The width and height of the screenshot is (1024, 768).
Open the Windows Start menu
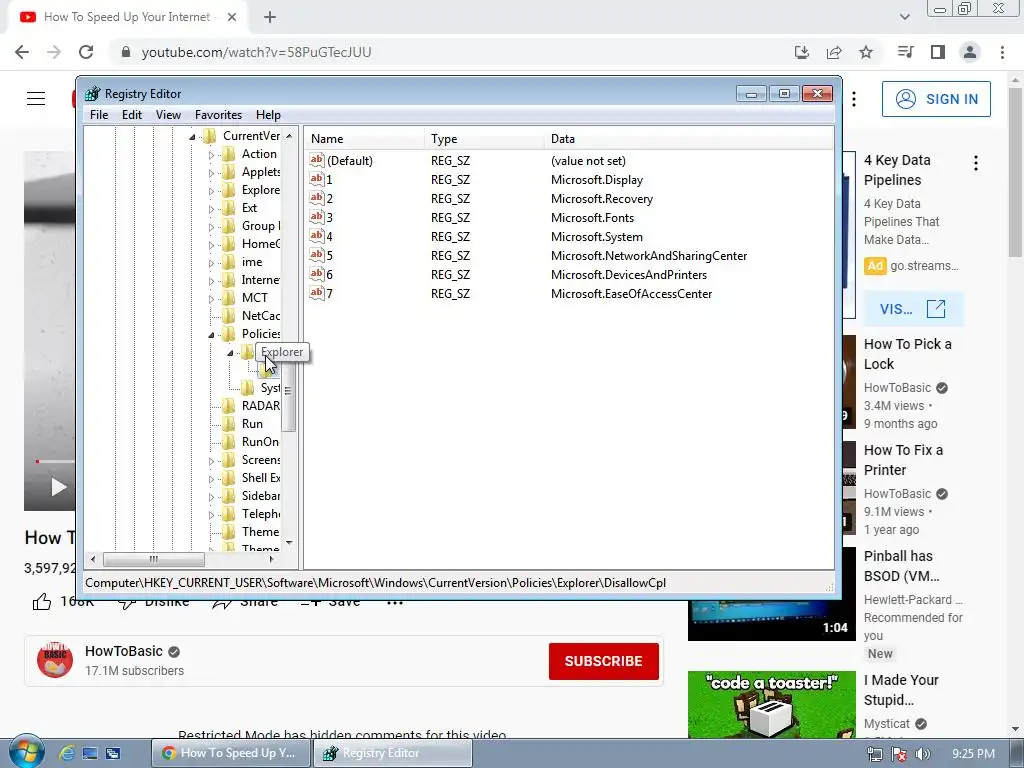pos(27,752)
